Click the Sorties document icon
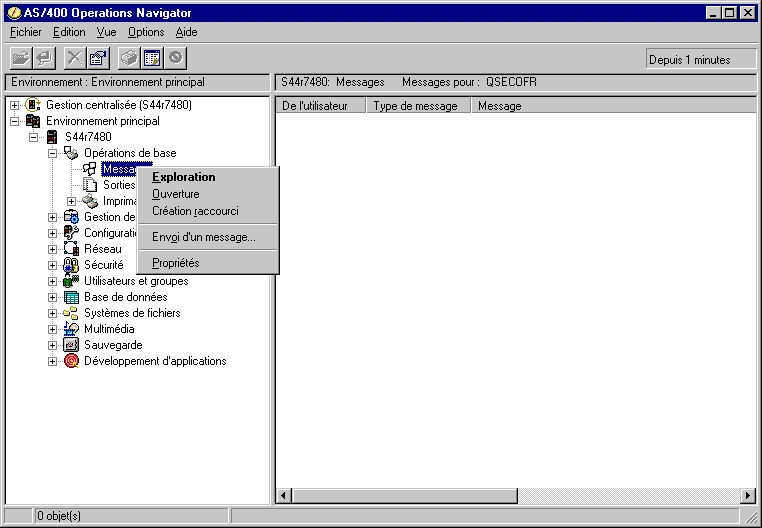Screen dimensions: 762x528 point(90,185)
